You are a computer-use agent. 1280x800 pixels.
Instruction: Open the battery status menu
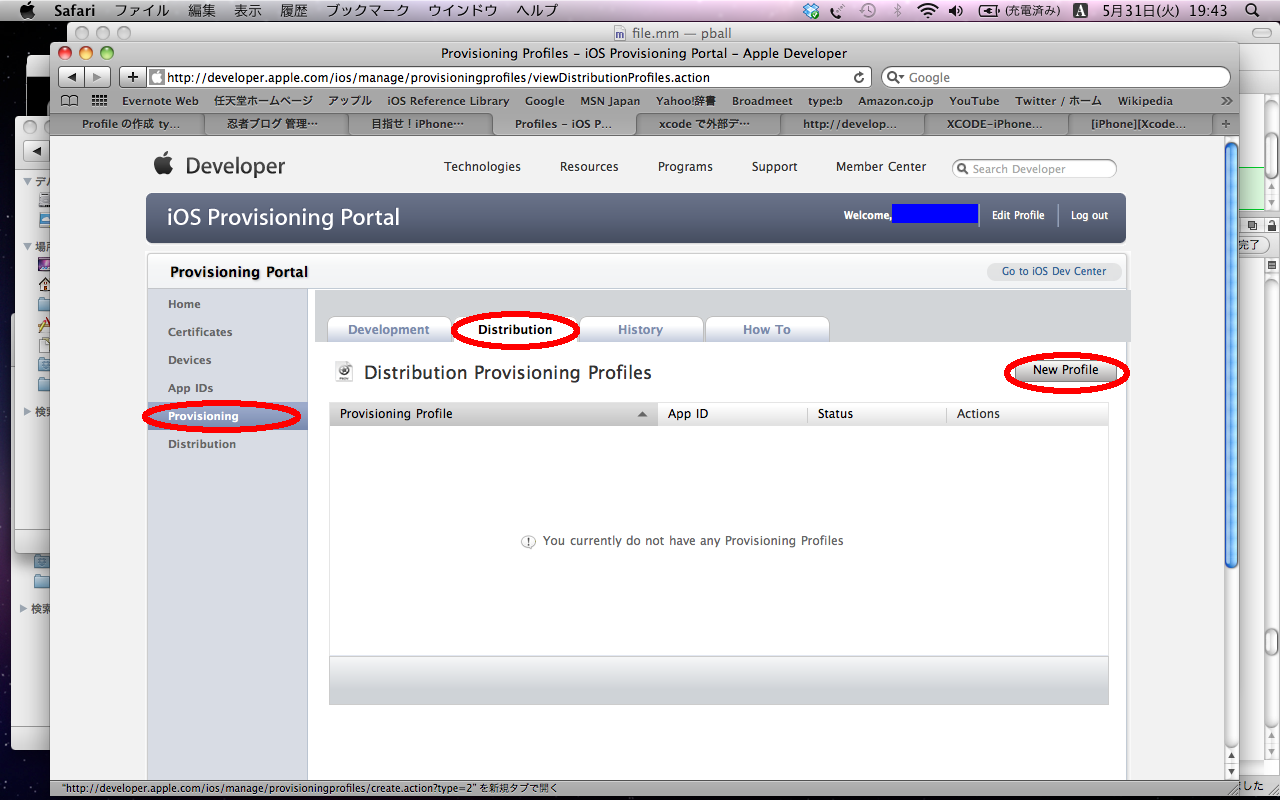point(1019,11)
